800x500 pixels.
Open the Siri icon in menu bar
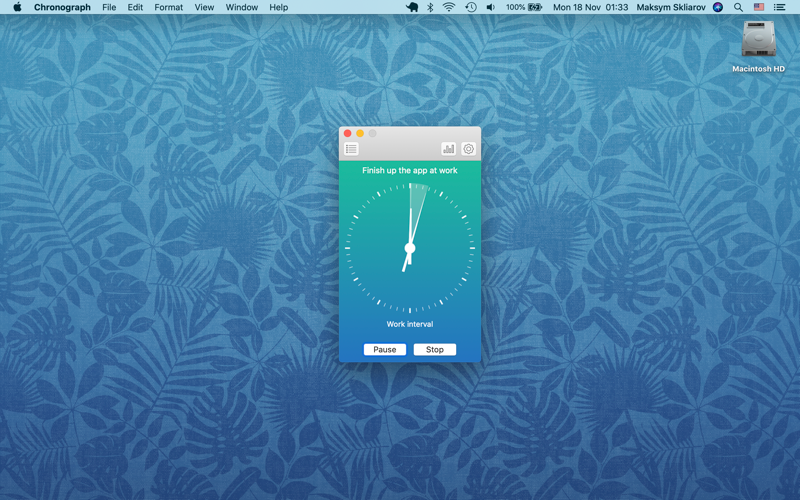[718, 7]
